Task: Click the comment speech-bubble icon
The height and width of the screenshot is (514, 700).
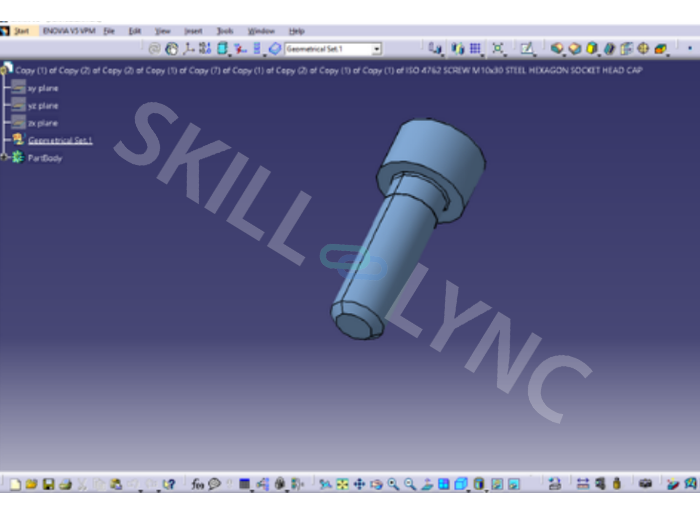Action: [214, 484]
